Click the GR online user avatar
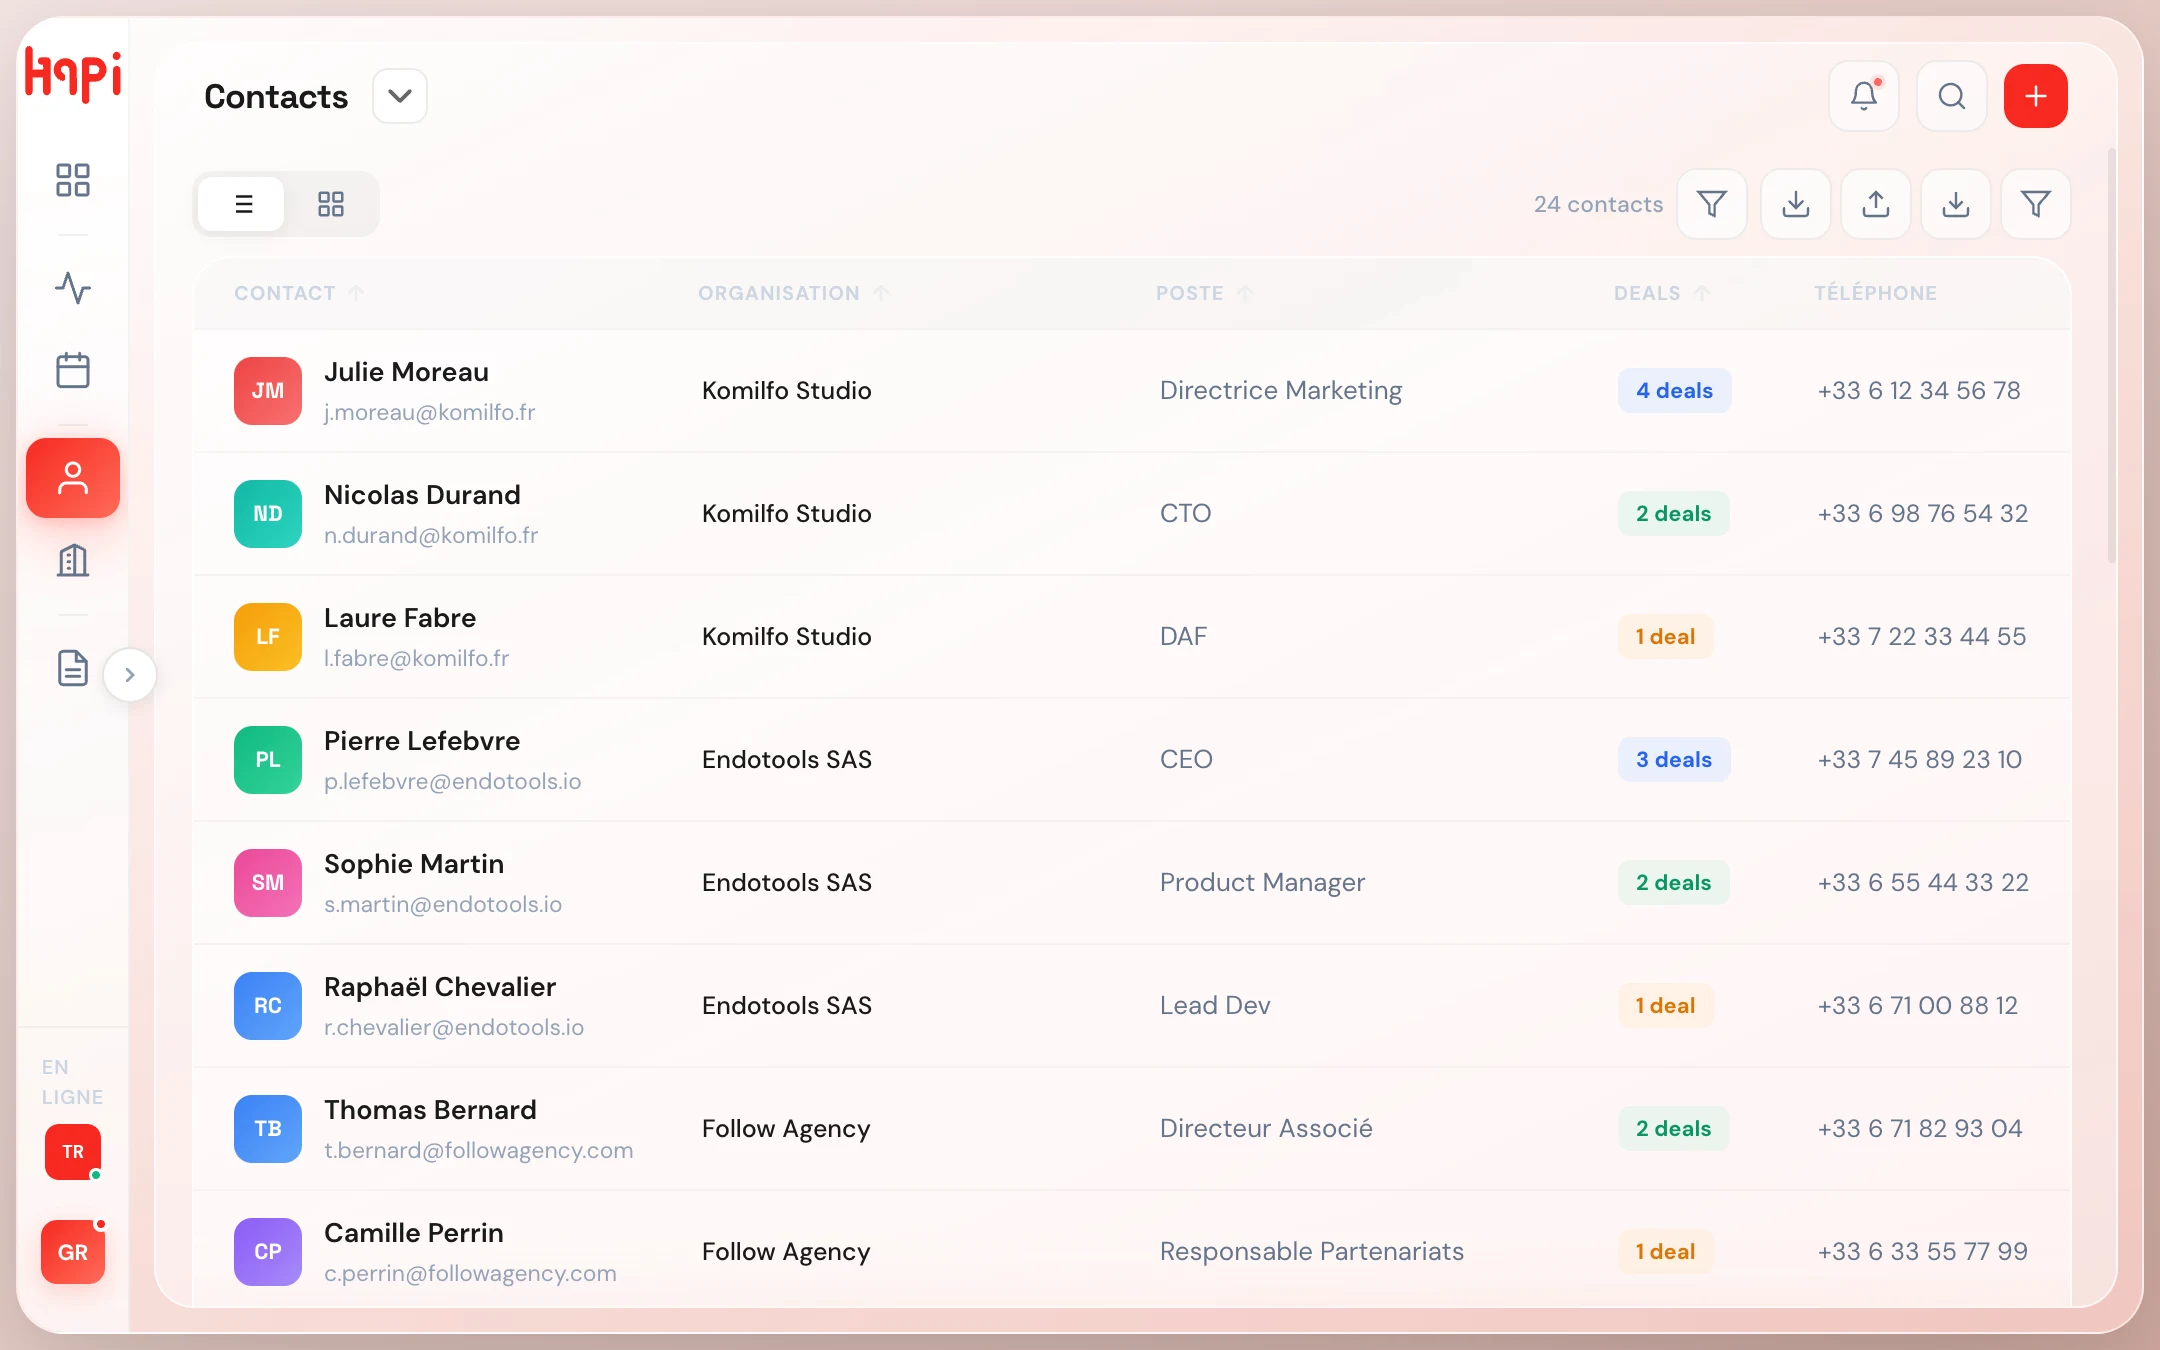Image resolution: width=2160 pixels, height=1350 pixels. [x=73, y=1252]
